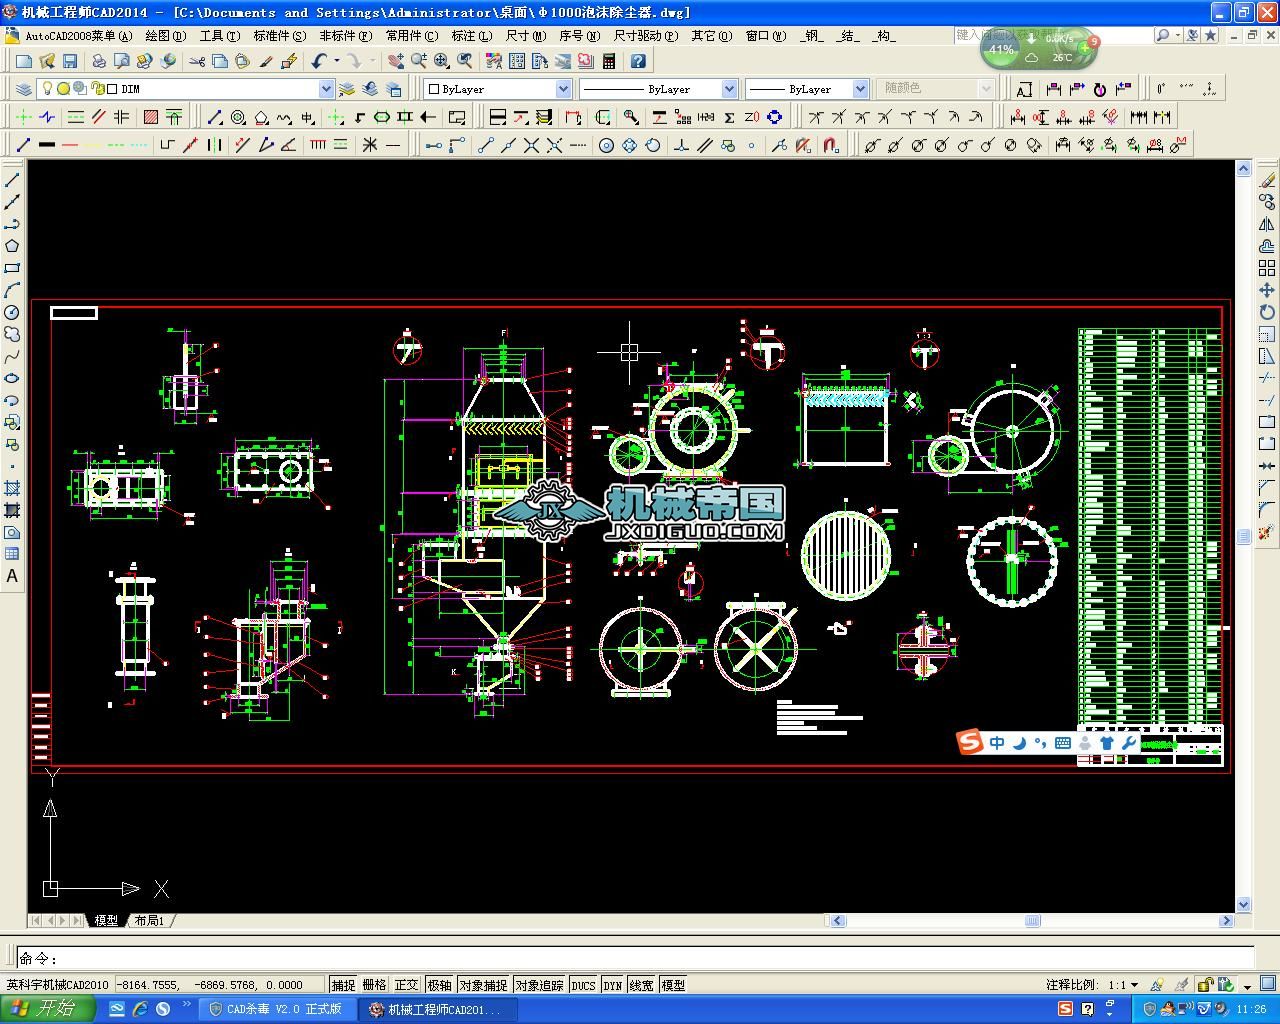Open the annotation scale 1:1 dropdown
Screen dimensions: 1280x1024
(1134, 985)
